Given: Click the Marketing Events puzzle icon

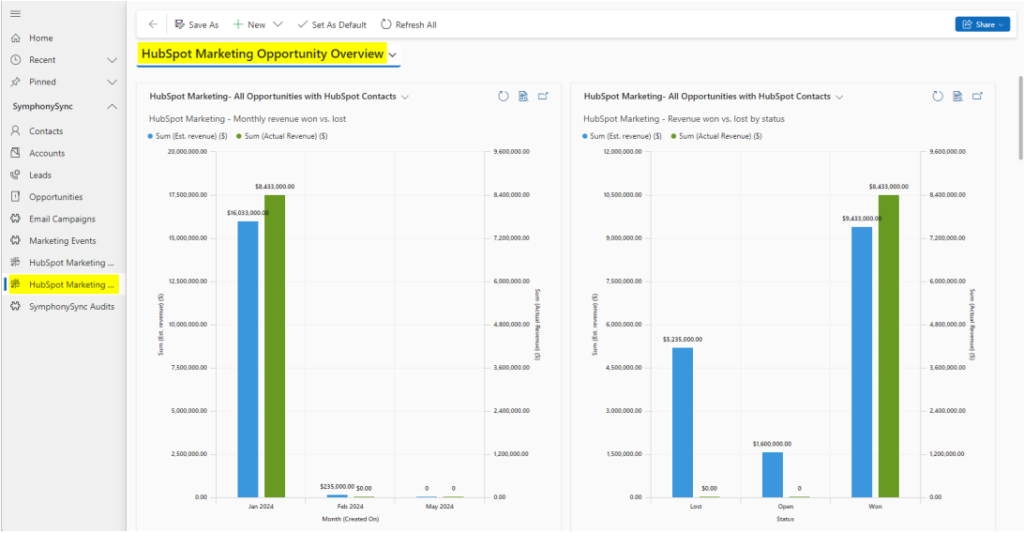Looking at the screenshot, I should coord(16,240).
